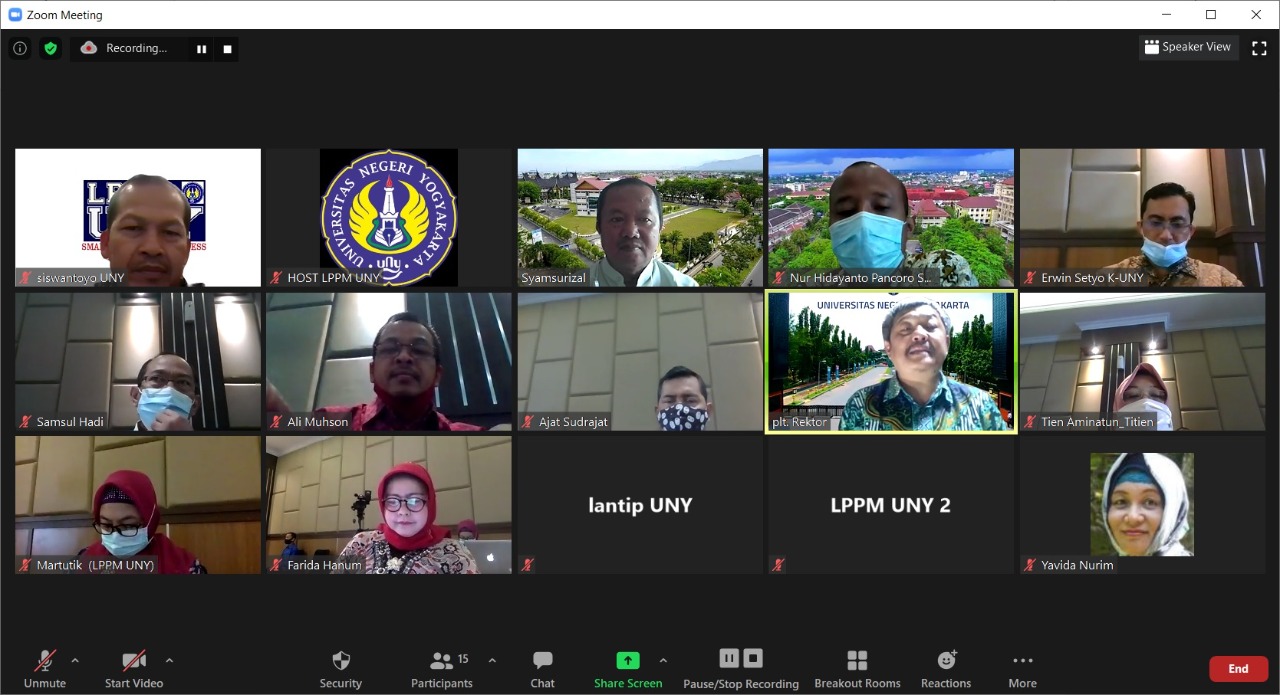
Task: Open the Chat panel
Action: (x=543, y=668)
